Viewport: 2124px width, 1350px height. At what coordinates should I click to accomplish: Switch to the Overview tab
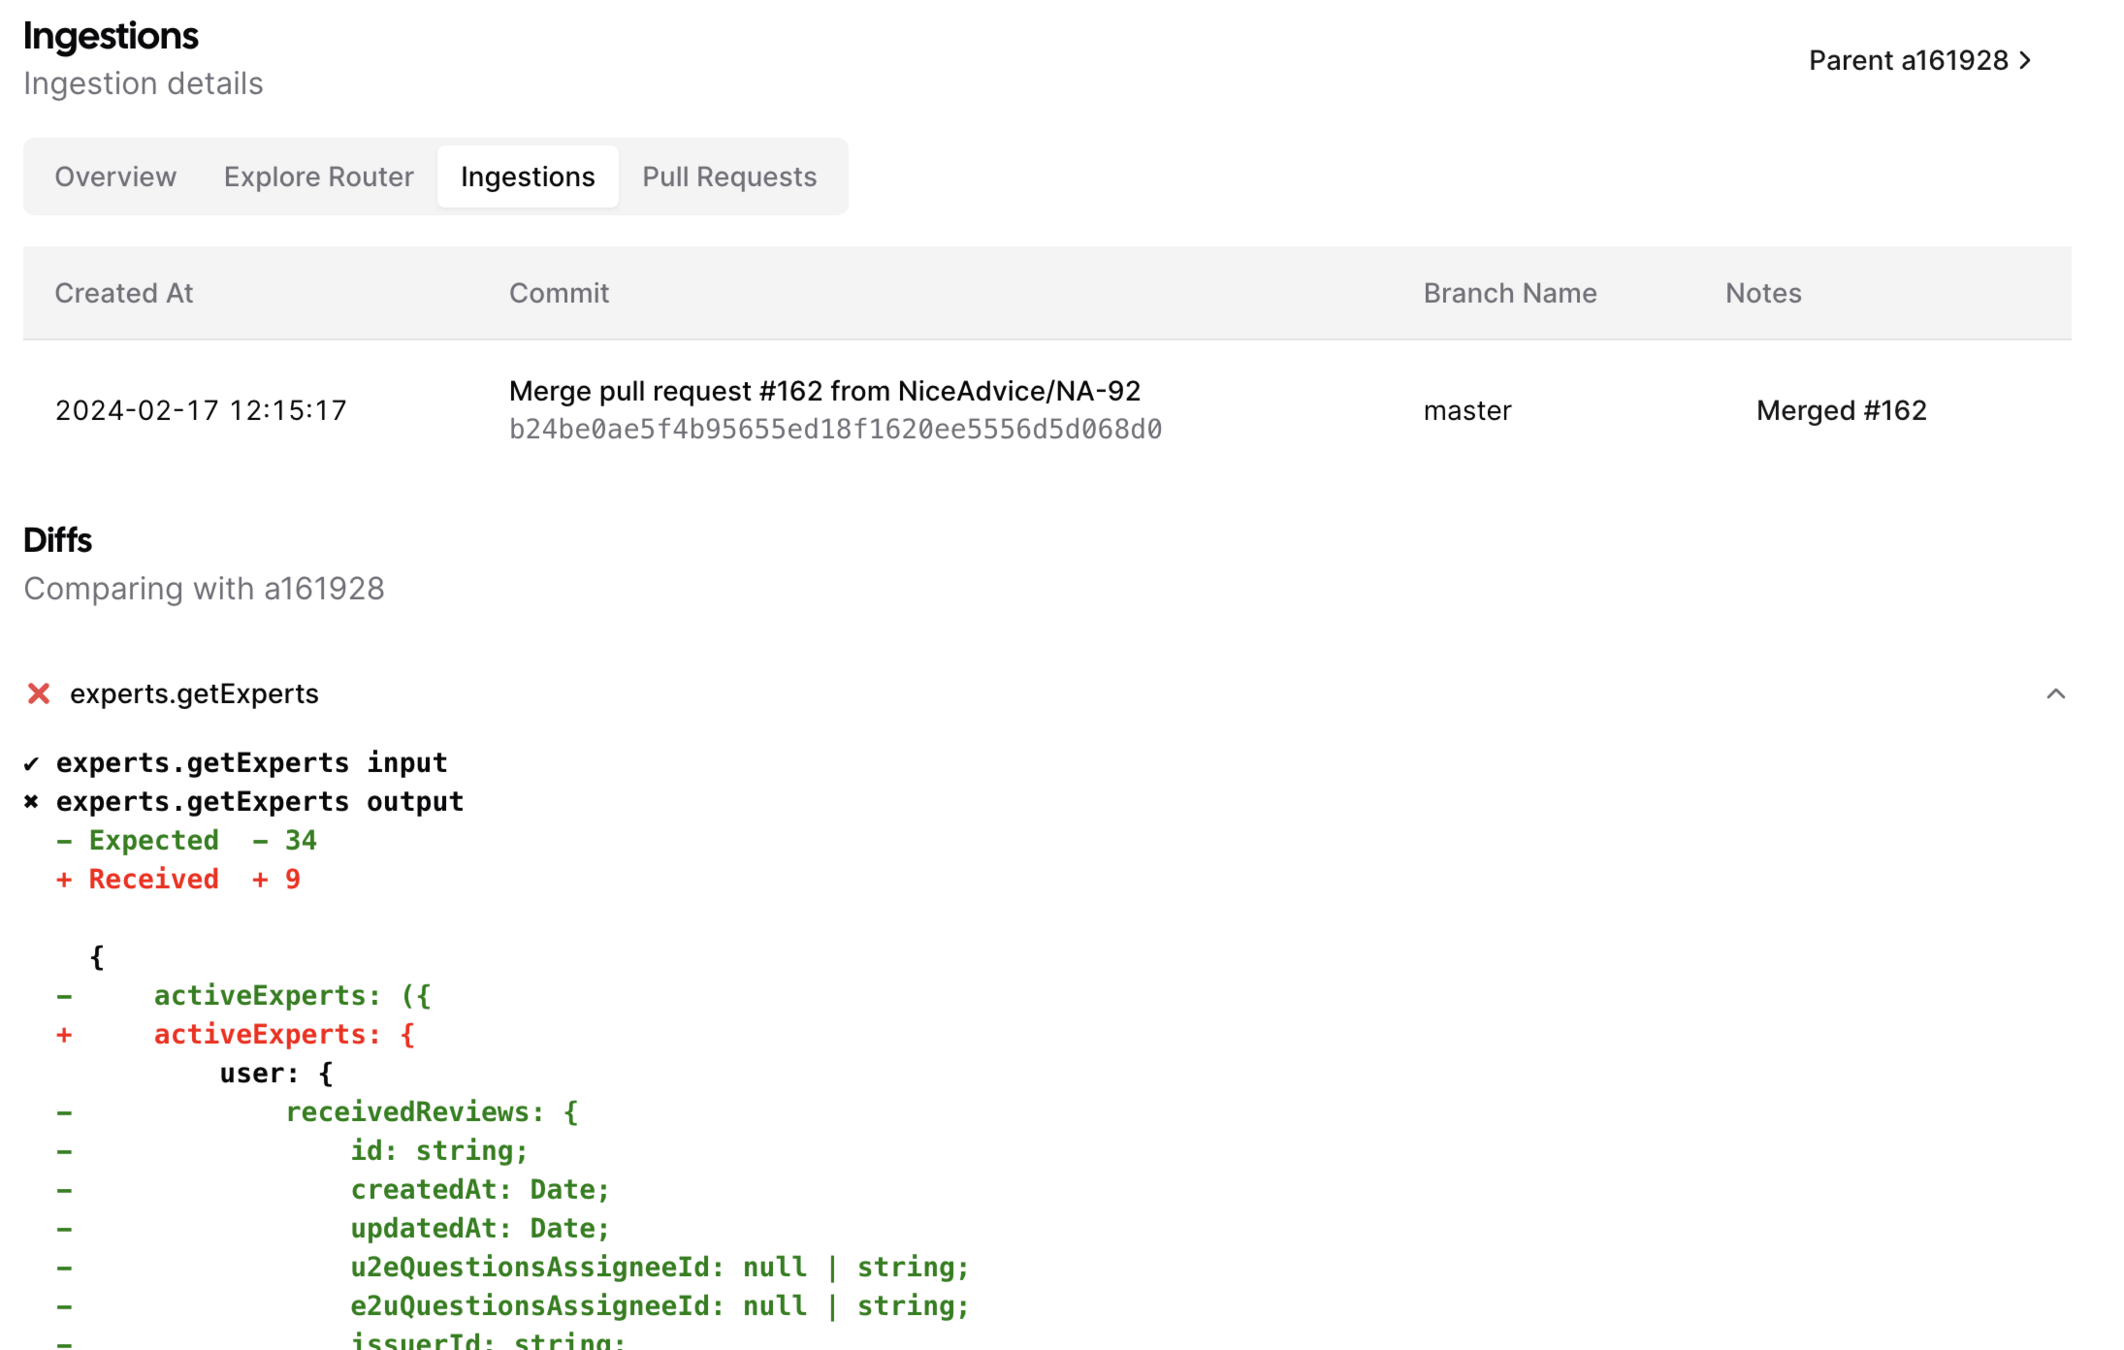(115, 177)
